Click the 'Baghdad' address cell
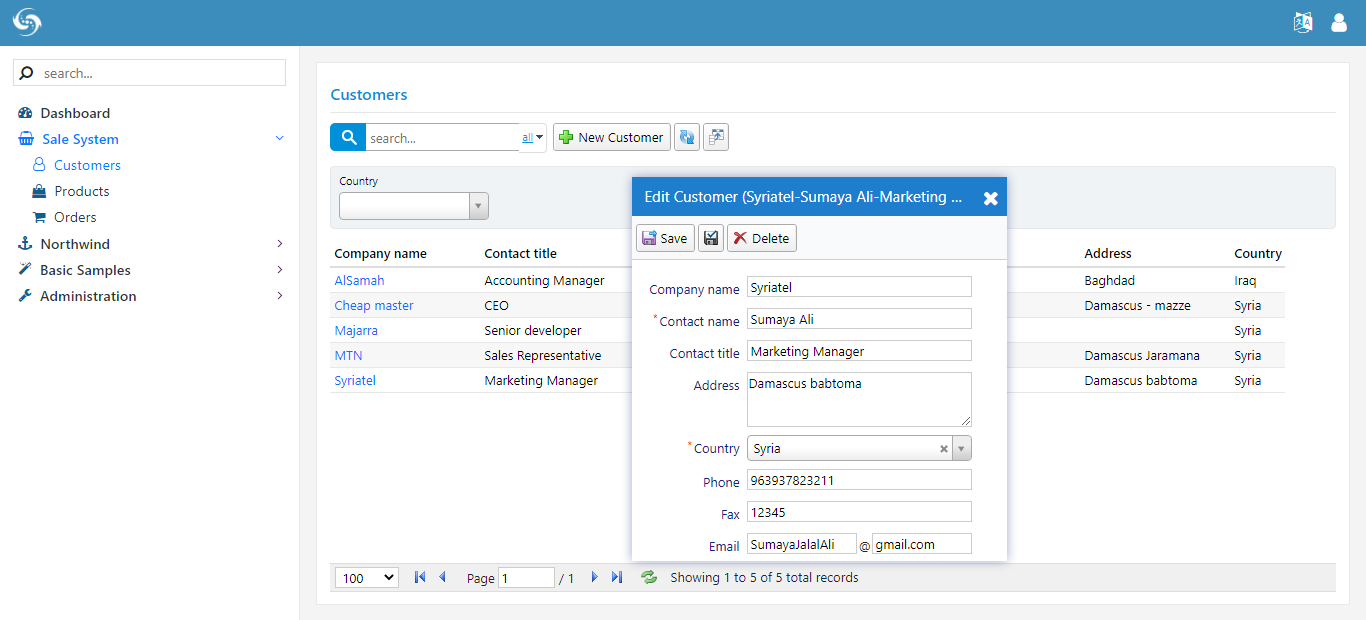This screenshot has height=620, width=1366. pos(1110,281)
